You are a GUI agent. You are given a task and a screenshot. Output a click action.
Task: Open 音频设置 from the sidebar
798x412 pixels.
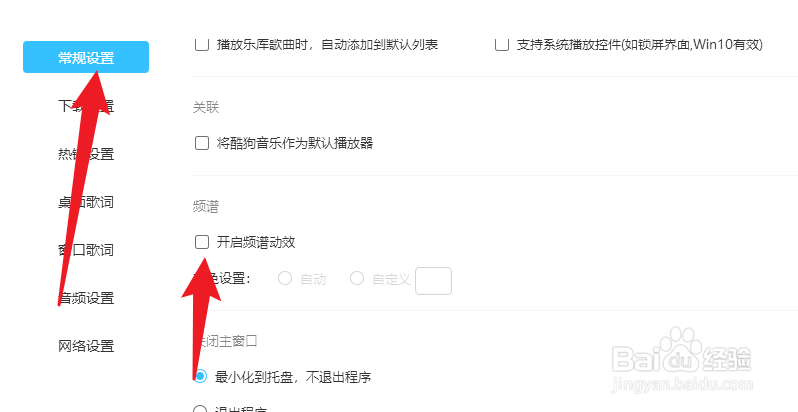(86, 298)
